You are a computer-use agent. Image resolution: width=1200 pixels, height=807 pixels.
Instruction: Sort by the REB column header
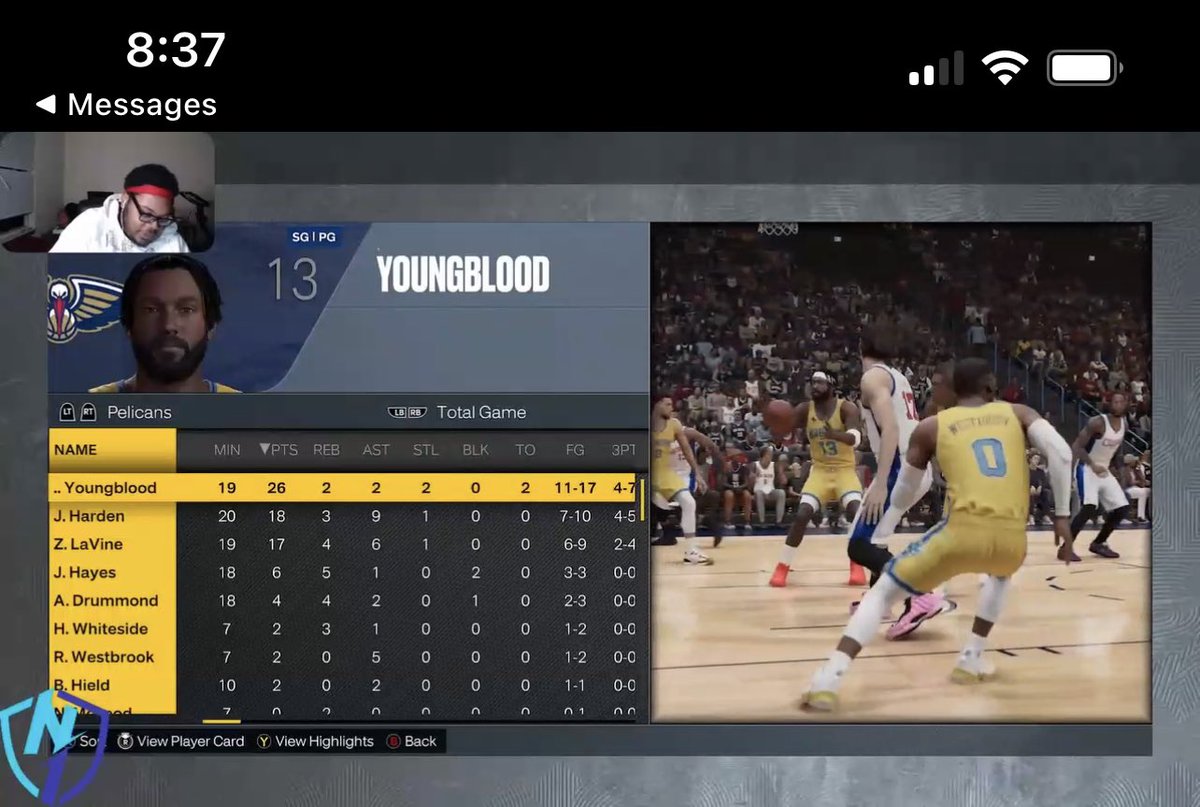coord(326,450)
